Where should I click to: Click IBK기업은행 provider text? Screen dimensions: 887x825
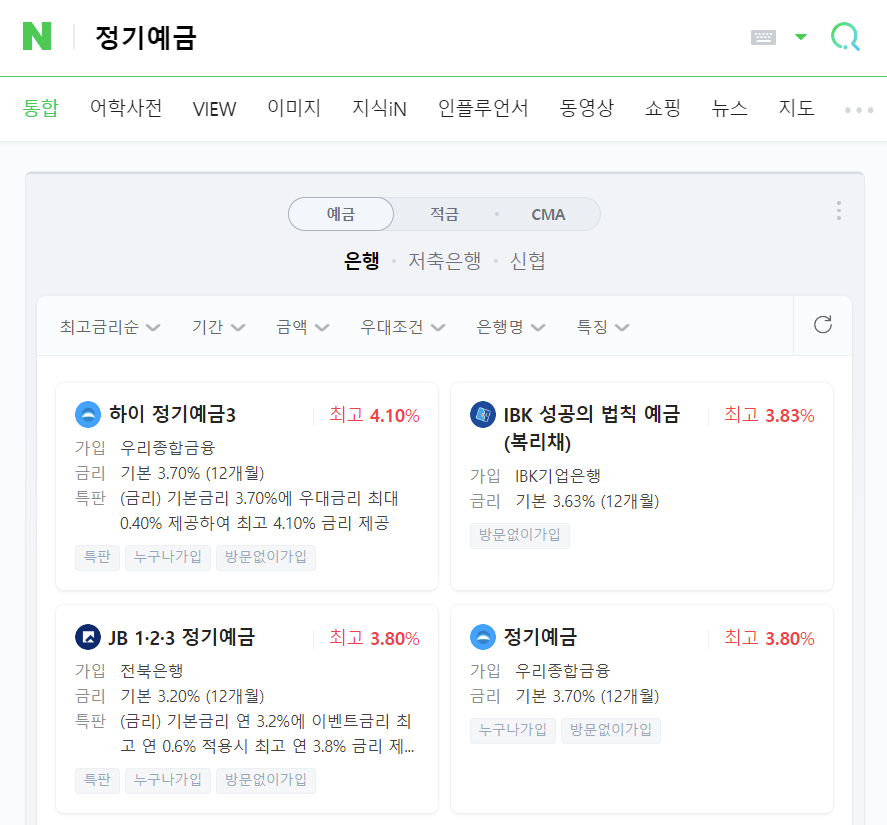click(558, 476)
